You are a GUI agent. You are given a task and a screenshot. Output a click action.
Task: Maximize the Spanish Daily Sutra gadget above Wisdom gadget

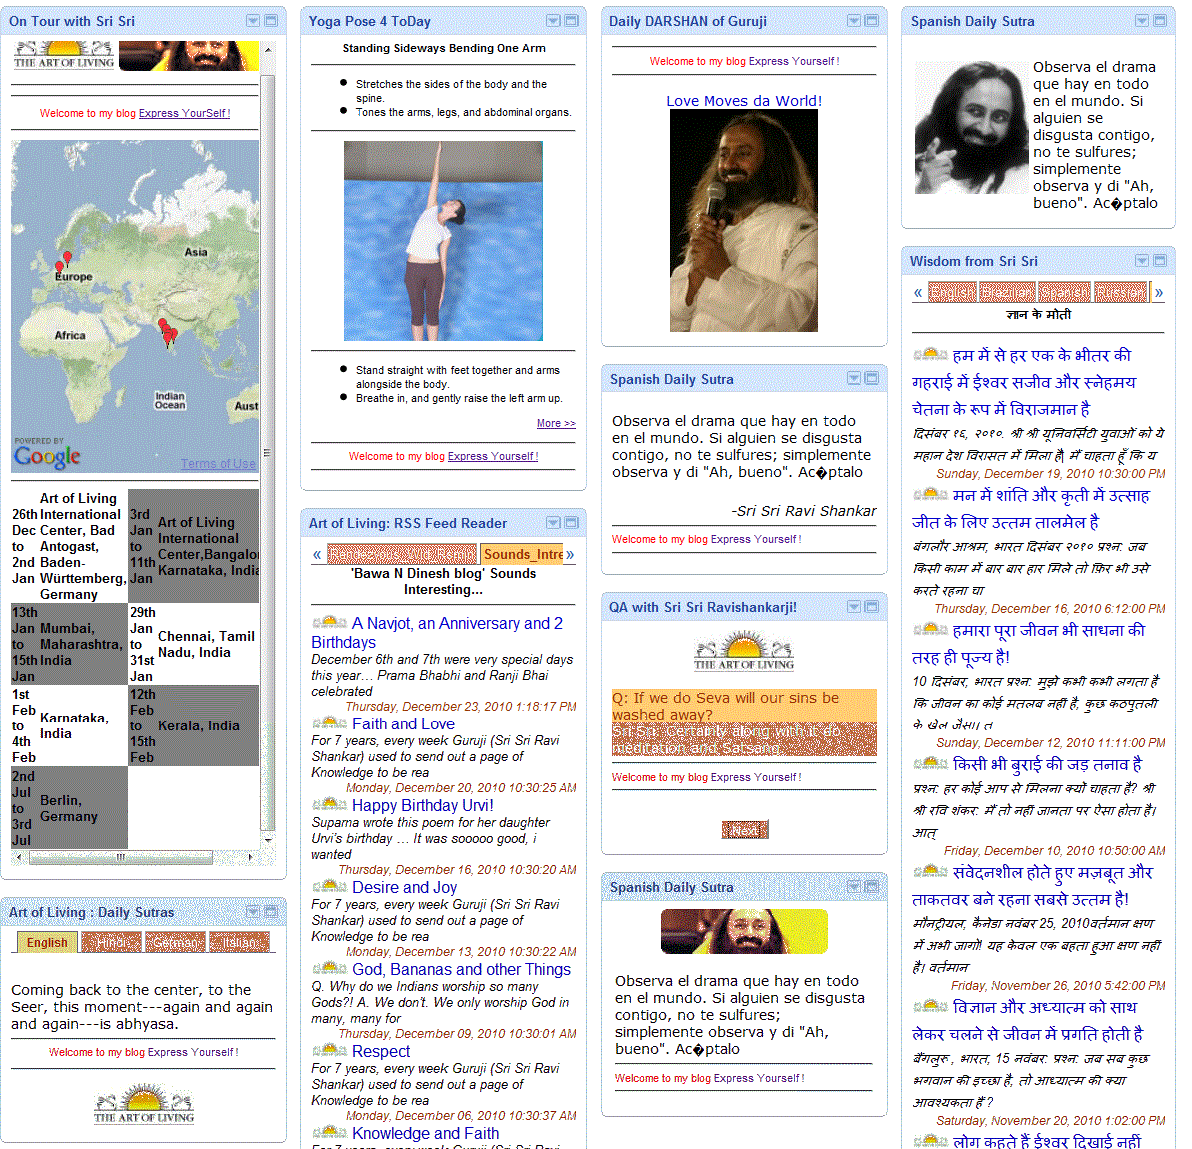point(1160,21)
